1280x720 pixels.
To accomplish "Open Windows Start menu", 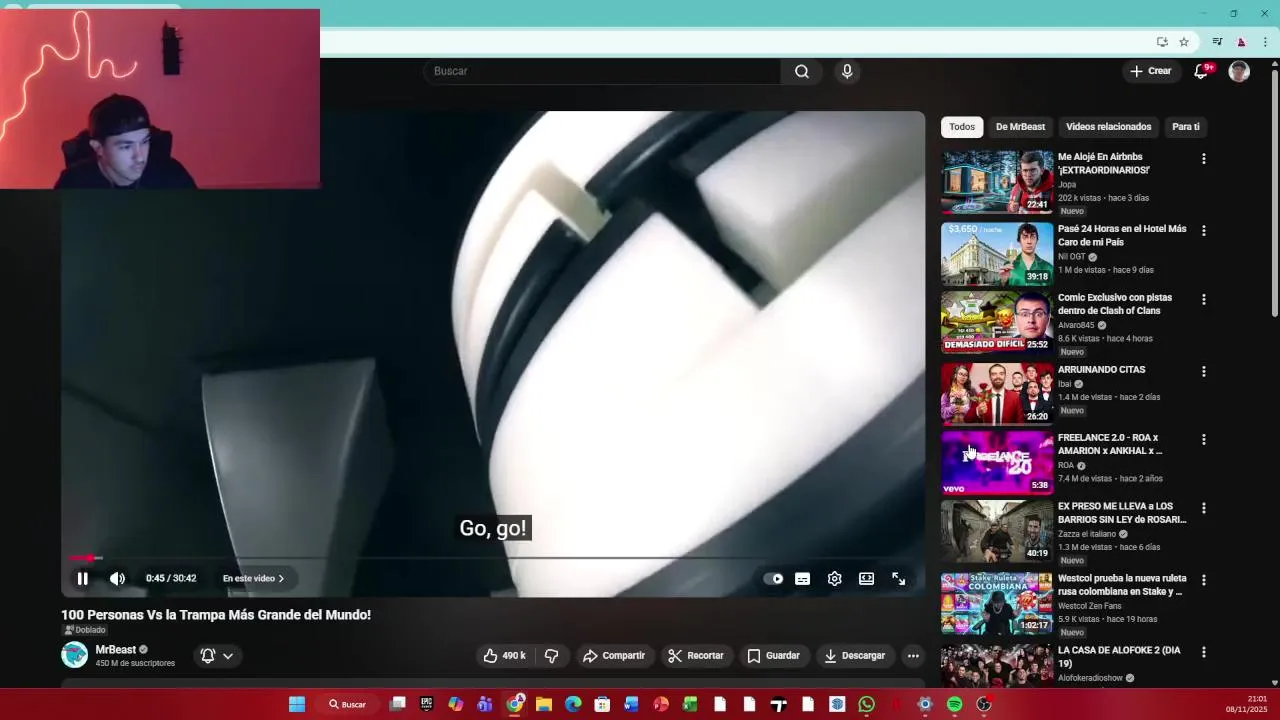I will coord(297,704).
